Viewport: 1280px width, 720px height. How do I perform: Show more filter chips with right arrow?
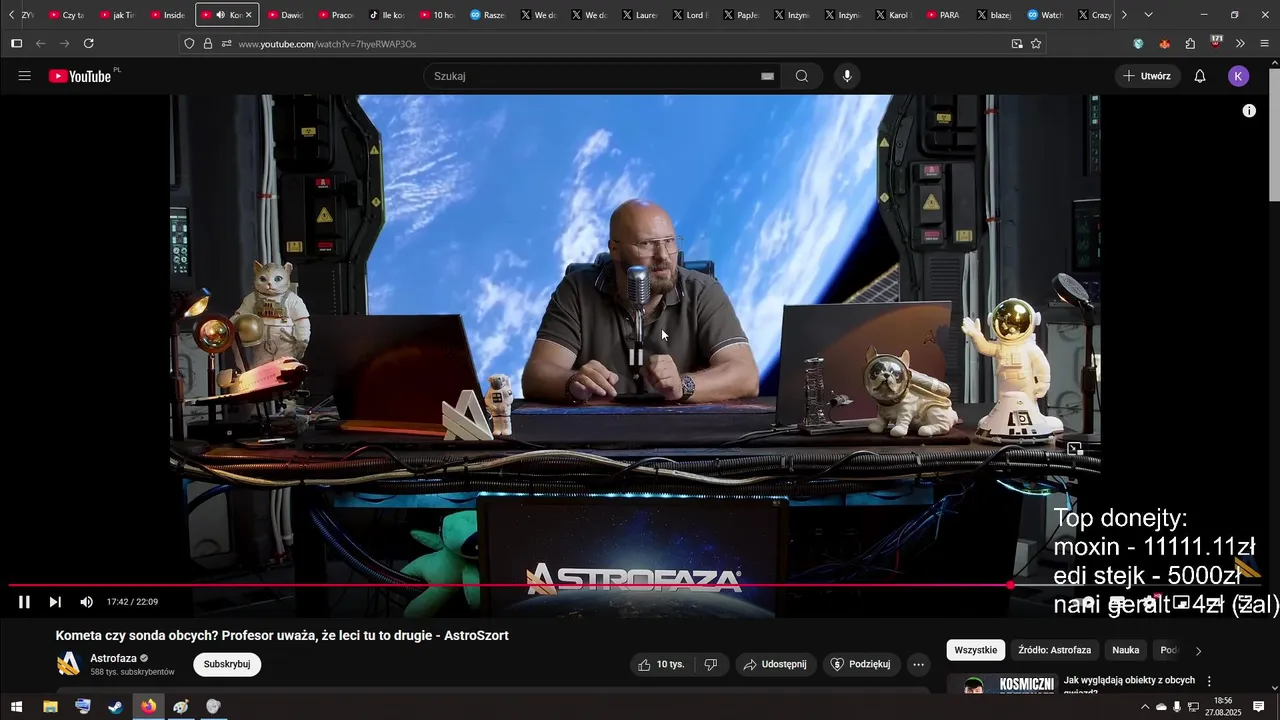(1198, 651)
